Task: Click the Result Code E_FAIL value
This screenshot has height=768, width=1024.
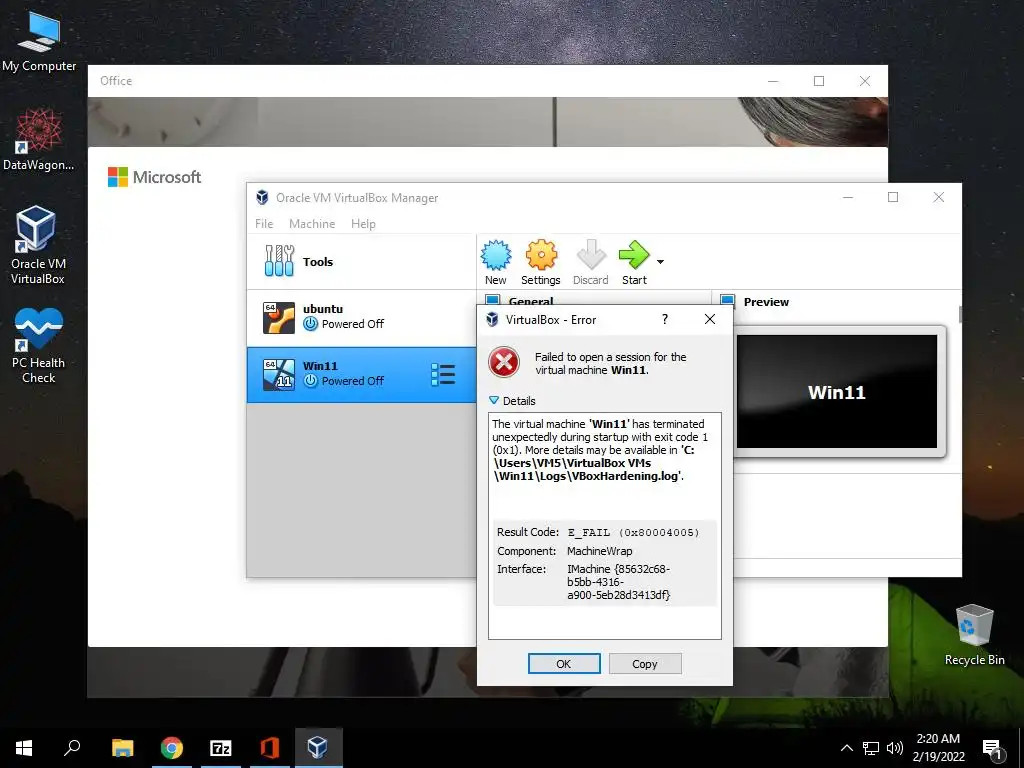Action: 633,532
